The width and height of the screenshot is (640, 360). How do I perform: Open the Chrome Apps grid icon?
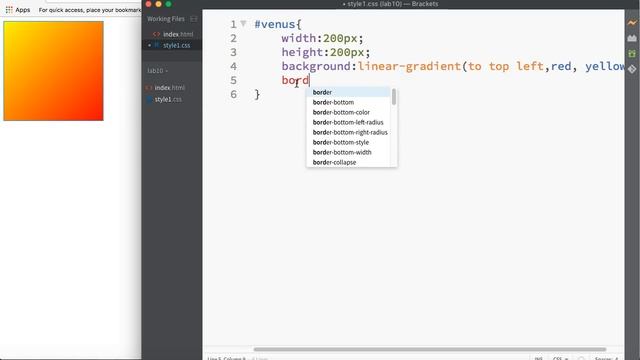coord(9,9)
